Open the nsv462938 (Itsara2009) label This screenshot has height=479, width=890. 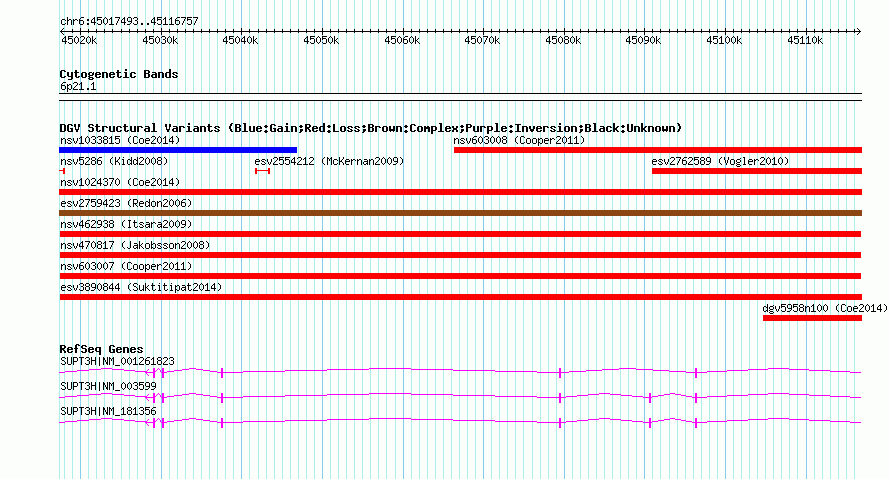(x=126, y=224)
